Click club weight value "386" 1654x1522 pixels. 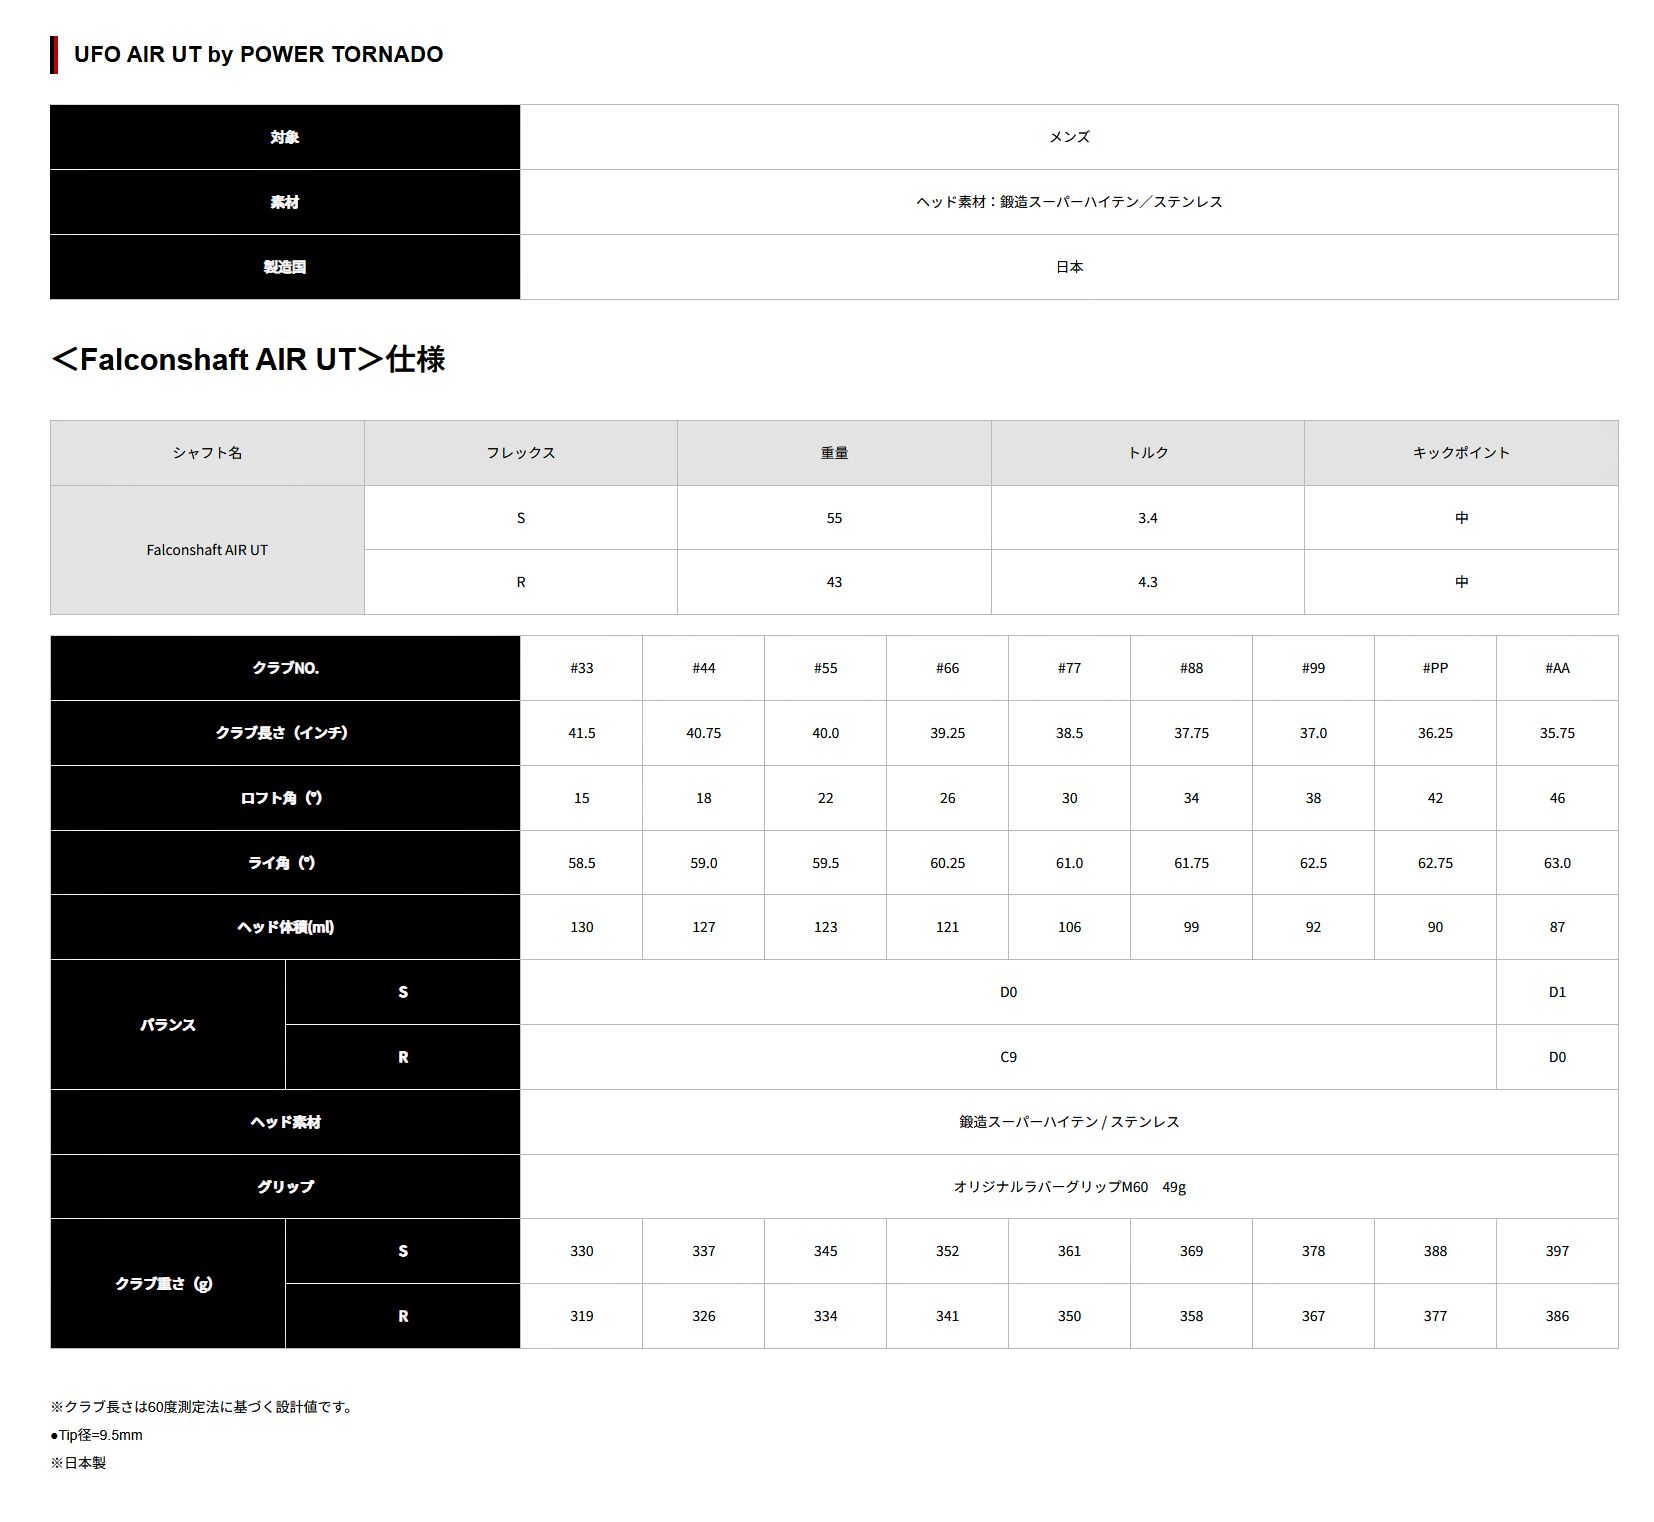(1557, 1316)
